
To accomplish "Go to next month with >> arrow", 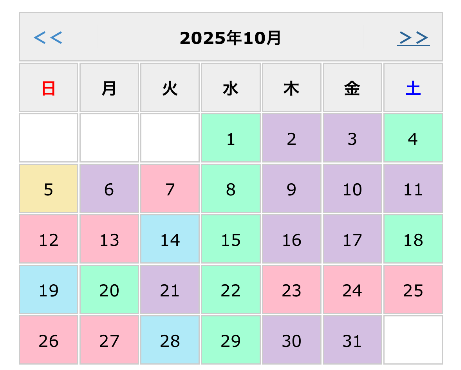I will (413, 38).
